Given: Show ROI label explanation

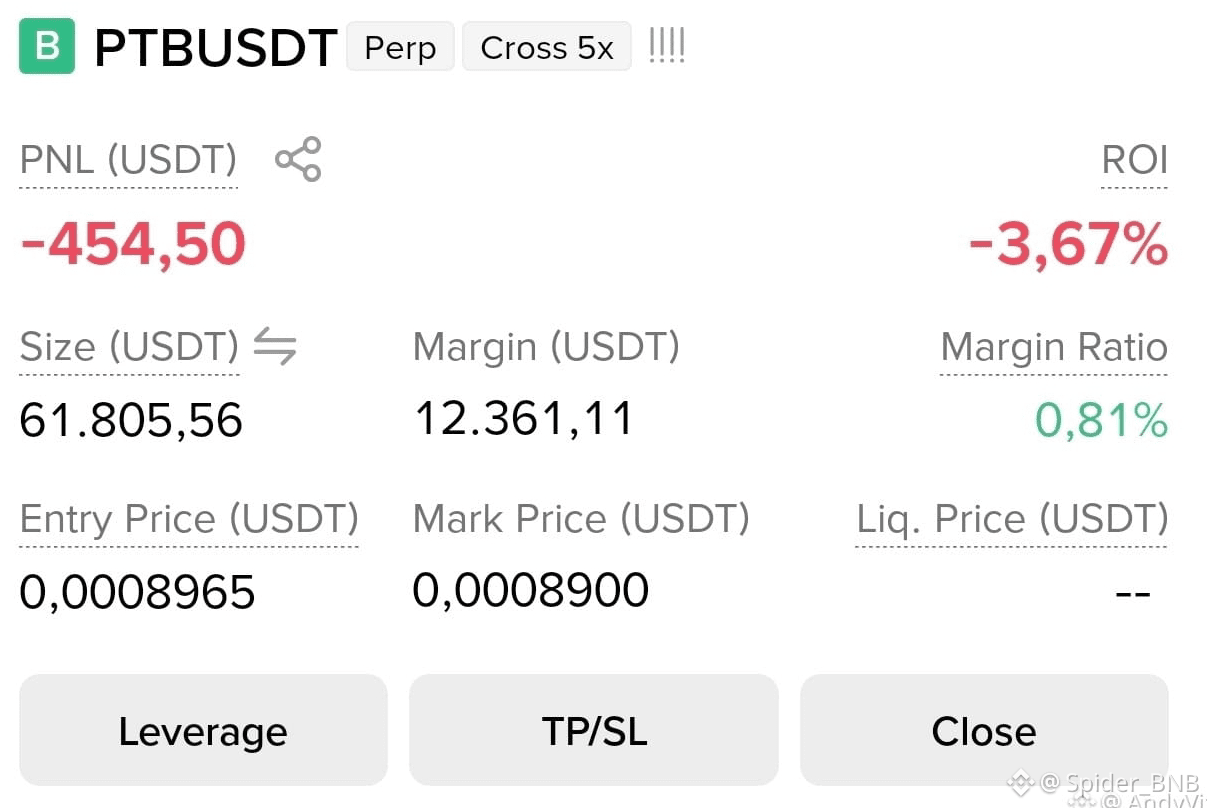Looking at the screenshot, I should pyautogui.click(x=1134, y=160).
